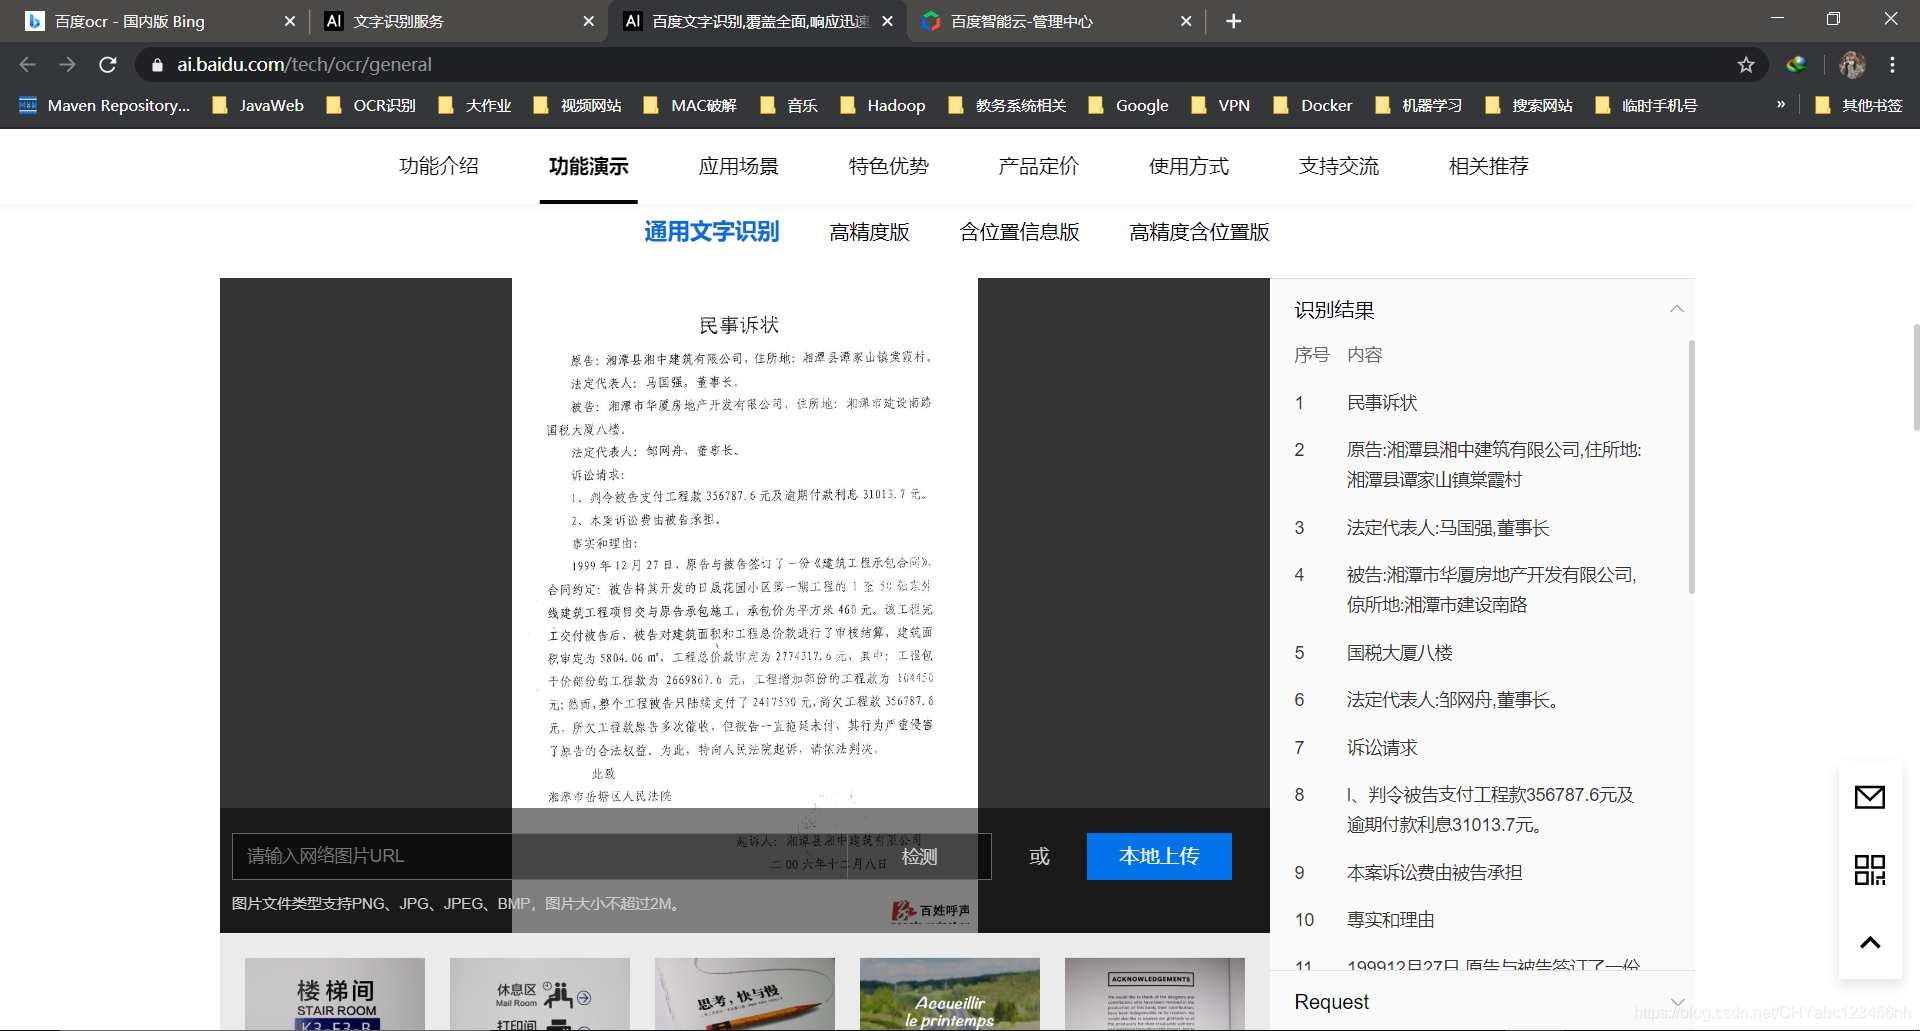1920x1031 pixels.
Task: Show hidden bookmarks overflow chevron
Action: click(1781, 104)
